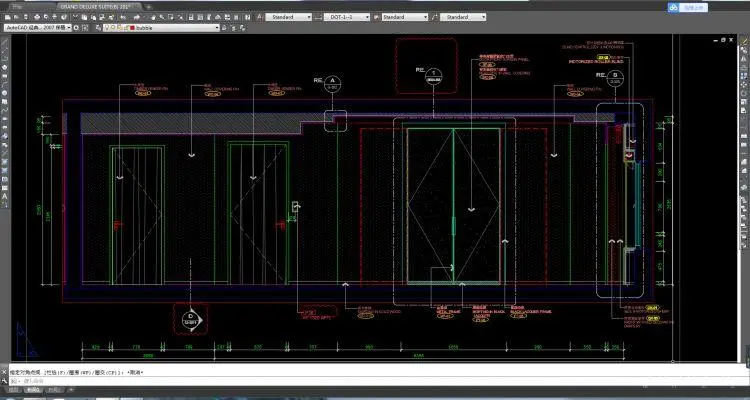Click the section bubble D marker in drawing
Screen dimensions: 750x400
coord(188,319)
